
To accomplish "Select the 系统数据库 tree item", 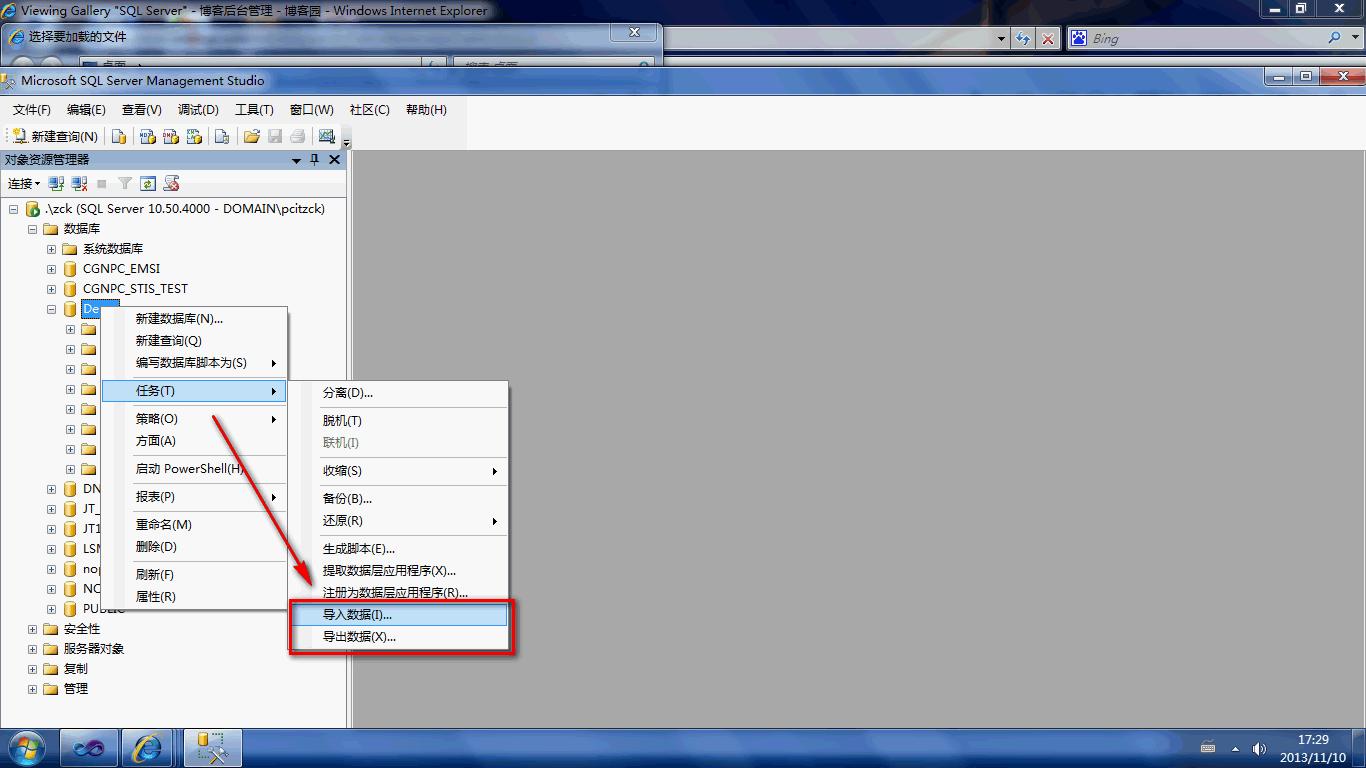I will [x=113, y=249].
